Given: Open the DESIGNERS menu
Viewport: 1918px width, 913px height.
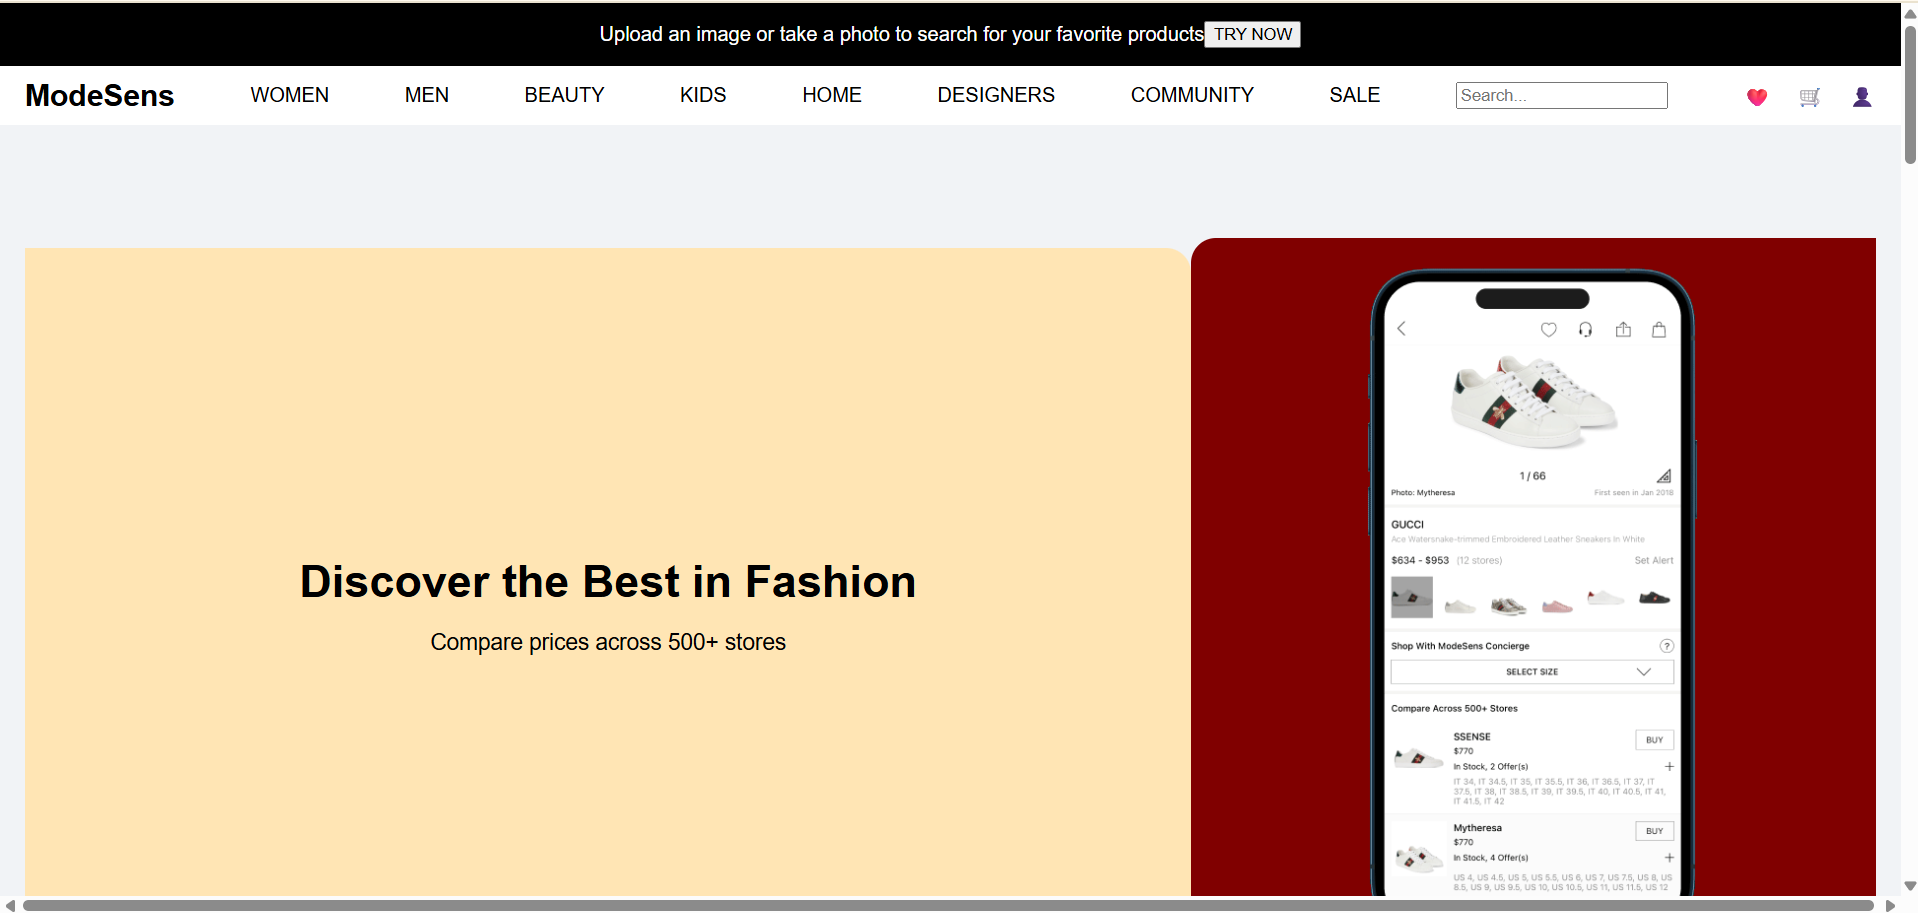Looking at the screenshot, I should point(996,95).
